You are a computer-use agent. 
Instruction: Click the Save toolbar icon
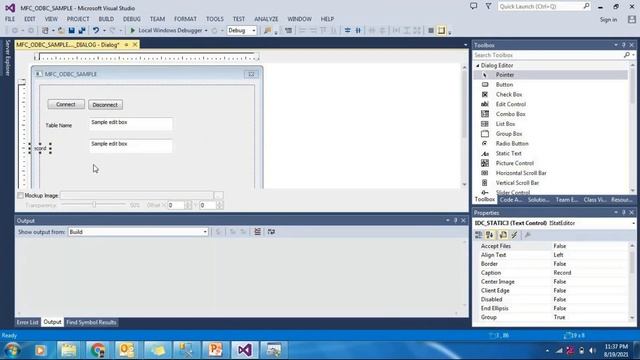click(x=71, y=31)
